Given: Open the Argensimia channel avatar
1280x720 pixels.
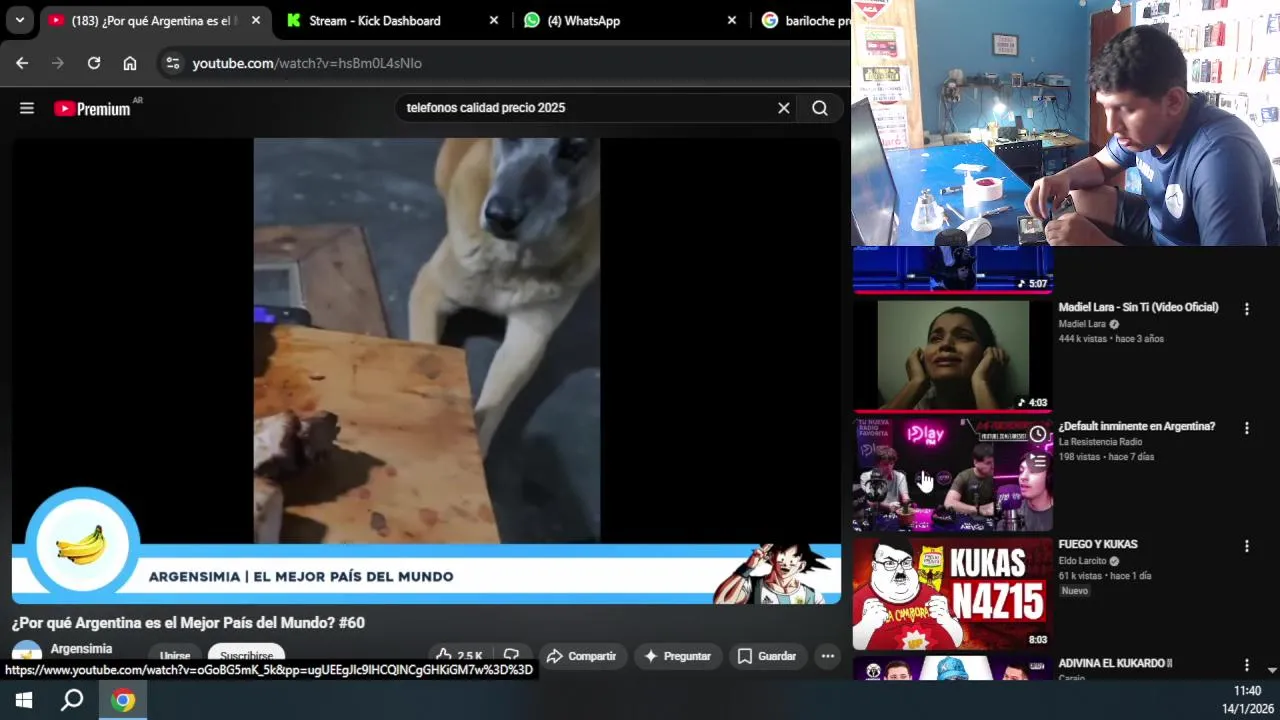Looking at the screenshot, I should [x=27, y=654].
